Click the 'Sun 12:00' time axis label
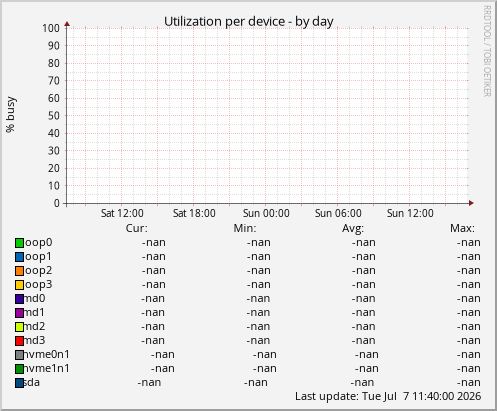Image resolution: width=497 pixels, height=411 pixels. 410,213
